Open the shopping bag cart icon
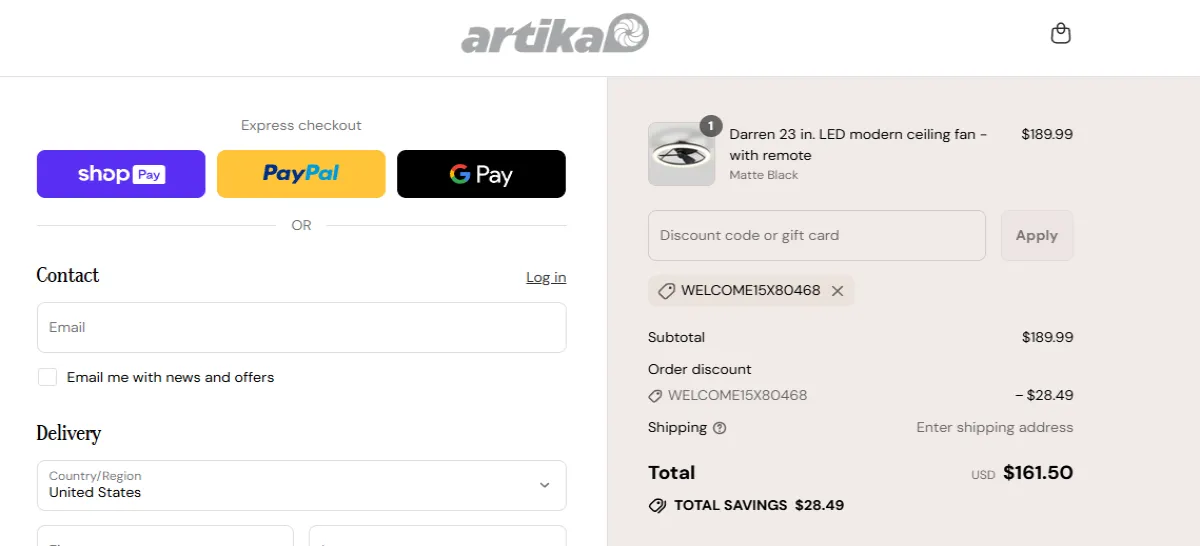 [x=1061, y=34]
